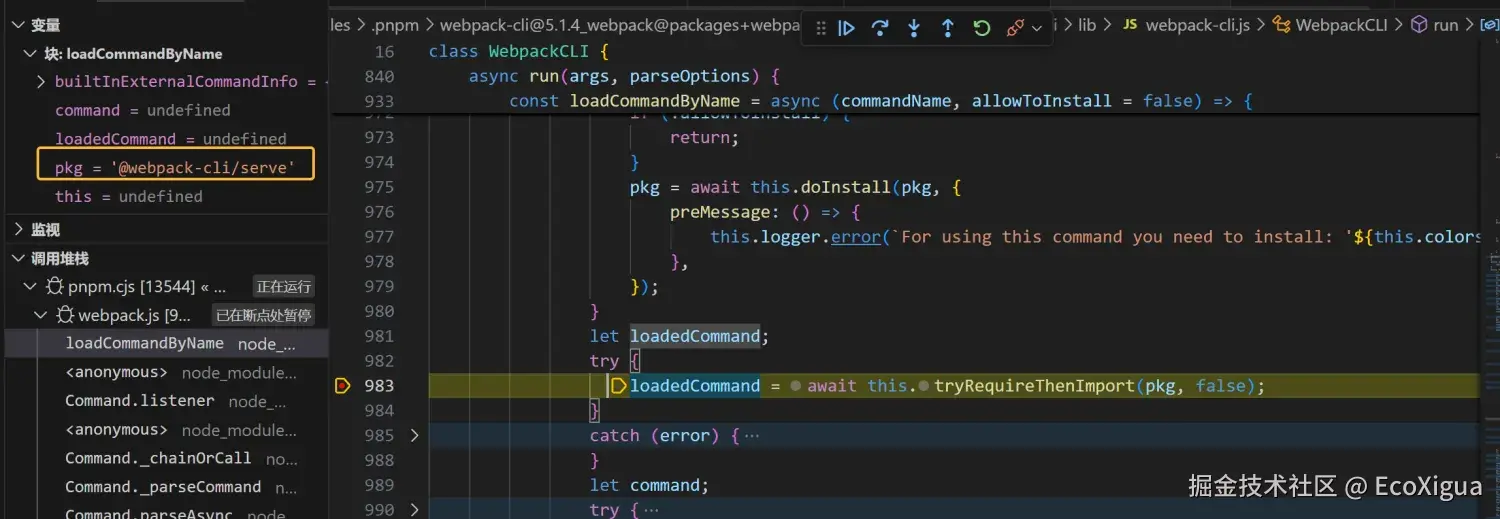This screenshot has height=519, width=1500.
Task: Click the webpack-cli@5.1.4 package breadcrumb
Action: tap(620, 25)
